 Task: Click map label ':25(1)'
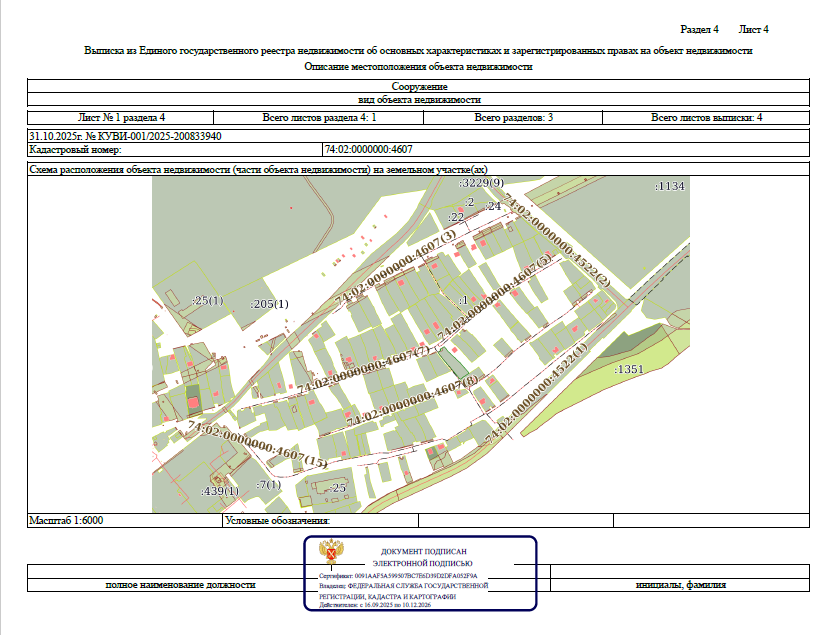[x=208, y=301]
